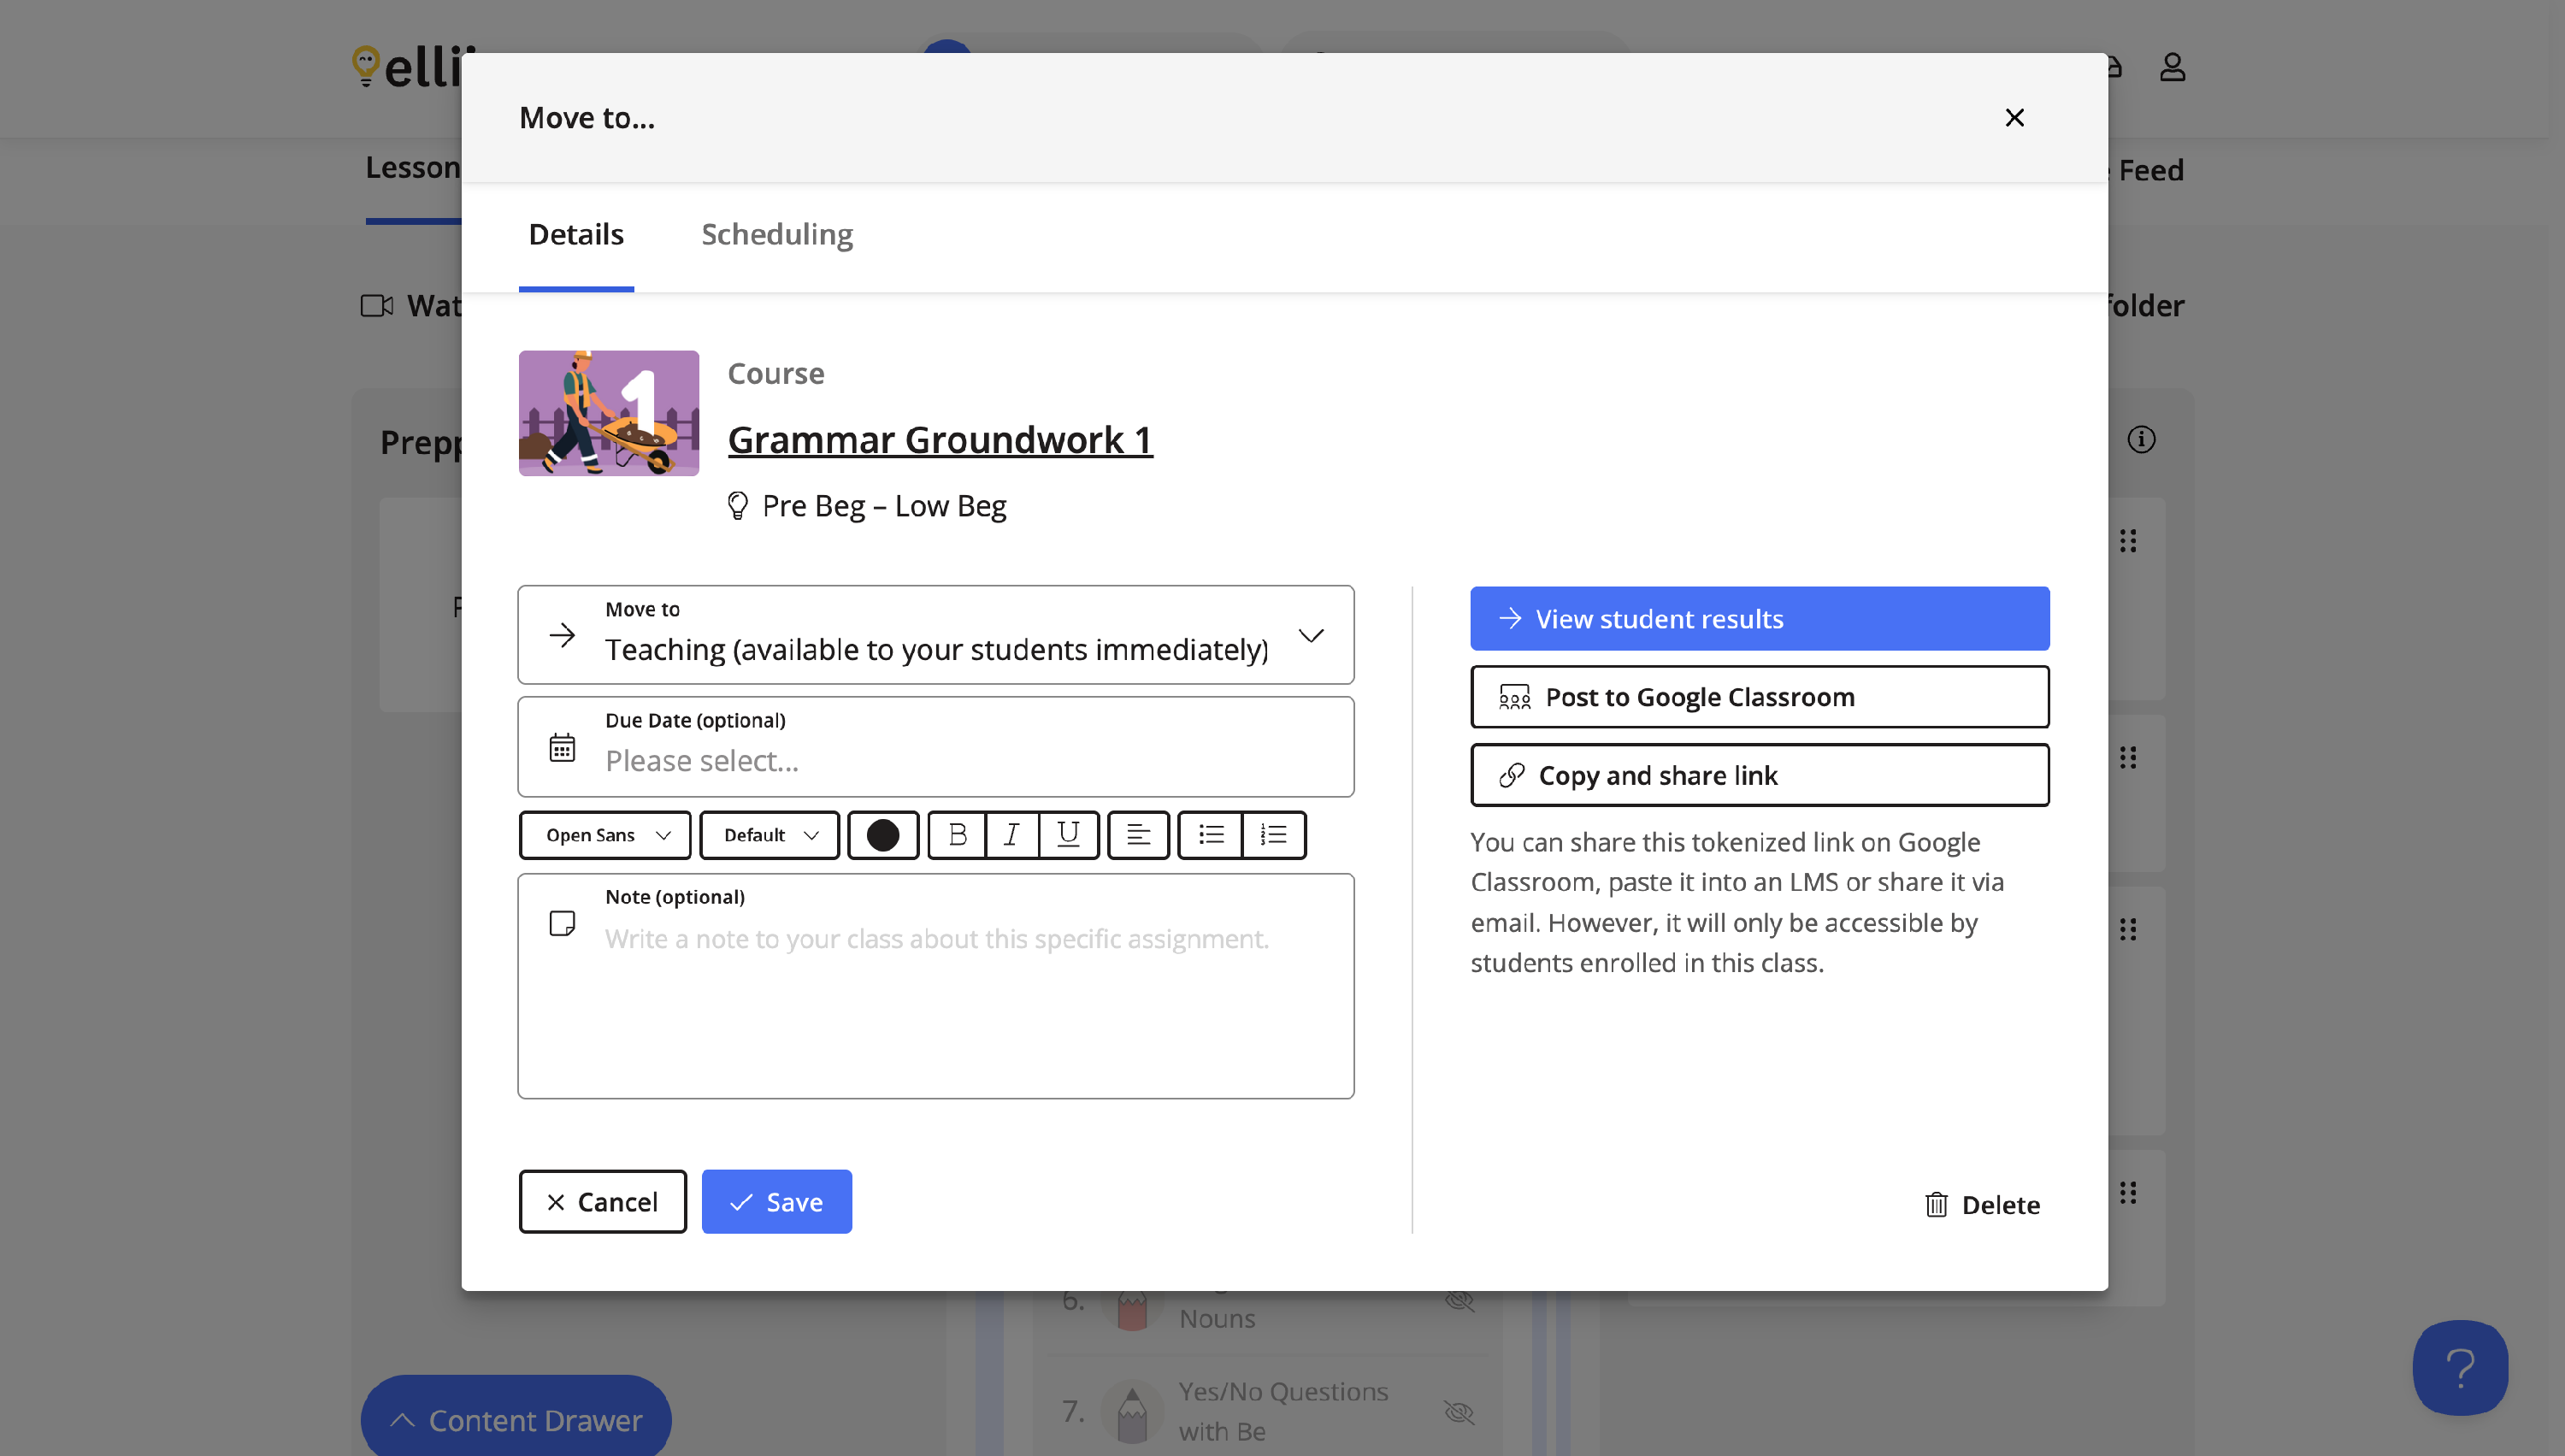Toggle visibility of Yes/No Questions lesson
The width and height of the screenshot is (2565, 1456).
tap(1459, 1411)
